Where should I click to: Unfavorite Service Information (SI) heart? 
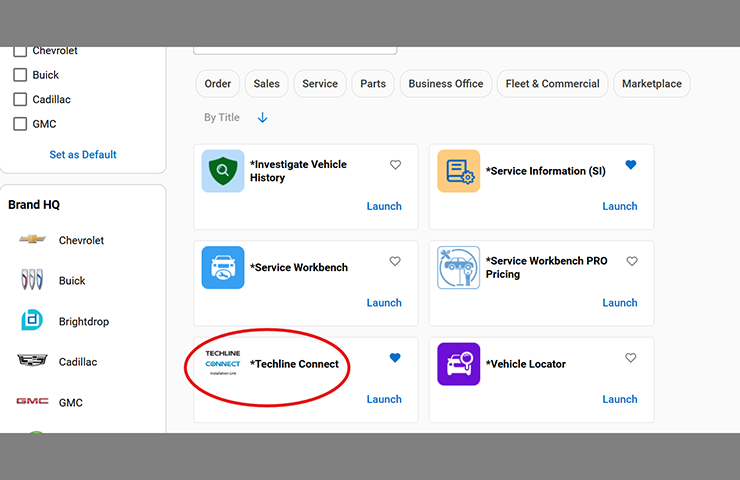631,165
